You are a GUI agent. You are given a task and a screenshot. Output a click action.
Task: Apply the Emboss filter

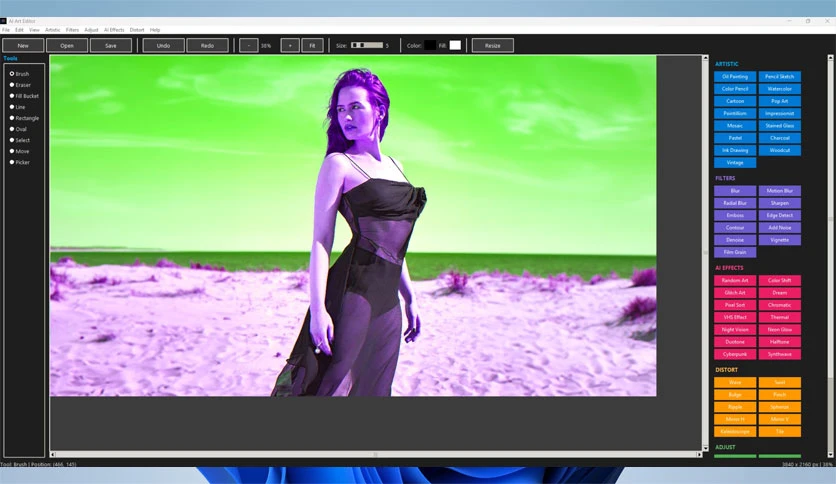(x=735, y=215)
